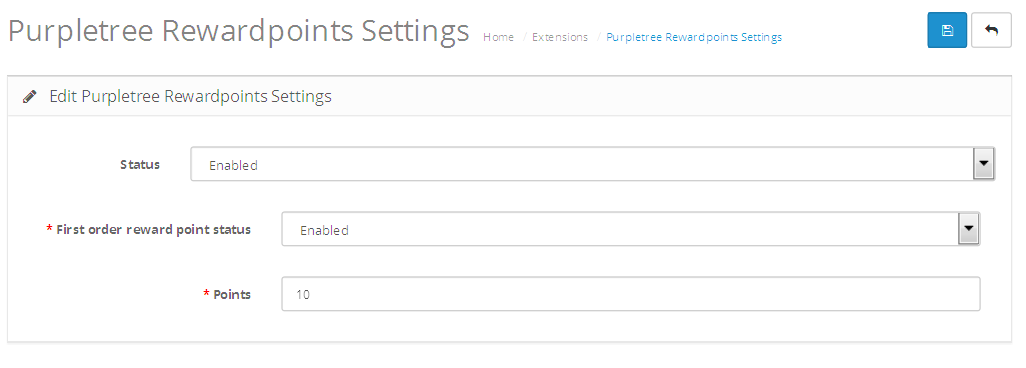Focus the Points input field
The width and height of the screenshot is (1026, 368).
tap(631, 294)
